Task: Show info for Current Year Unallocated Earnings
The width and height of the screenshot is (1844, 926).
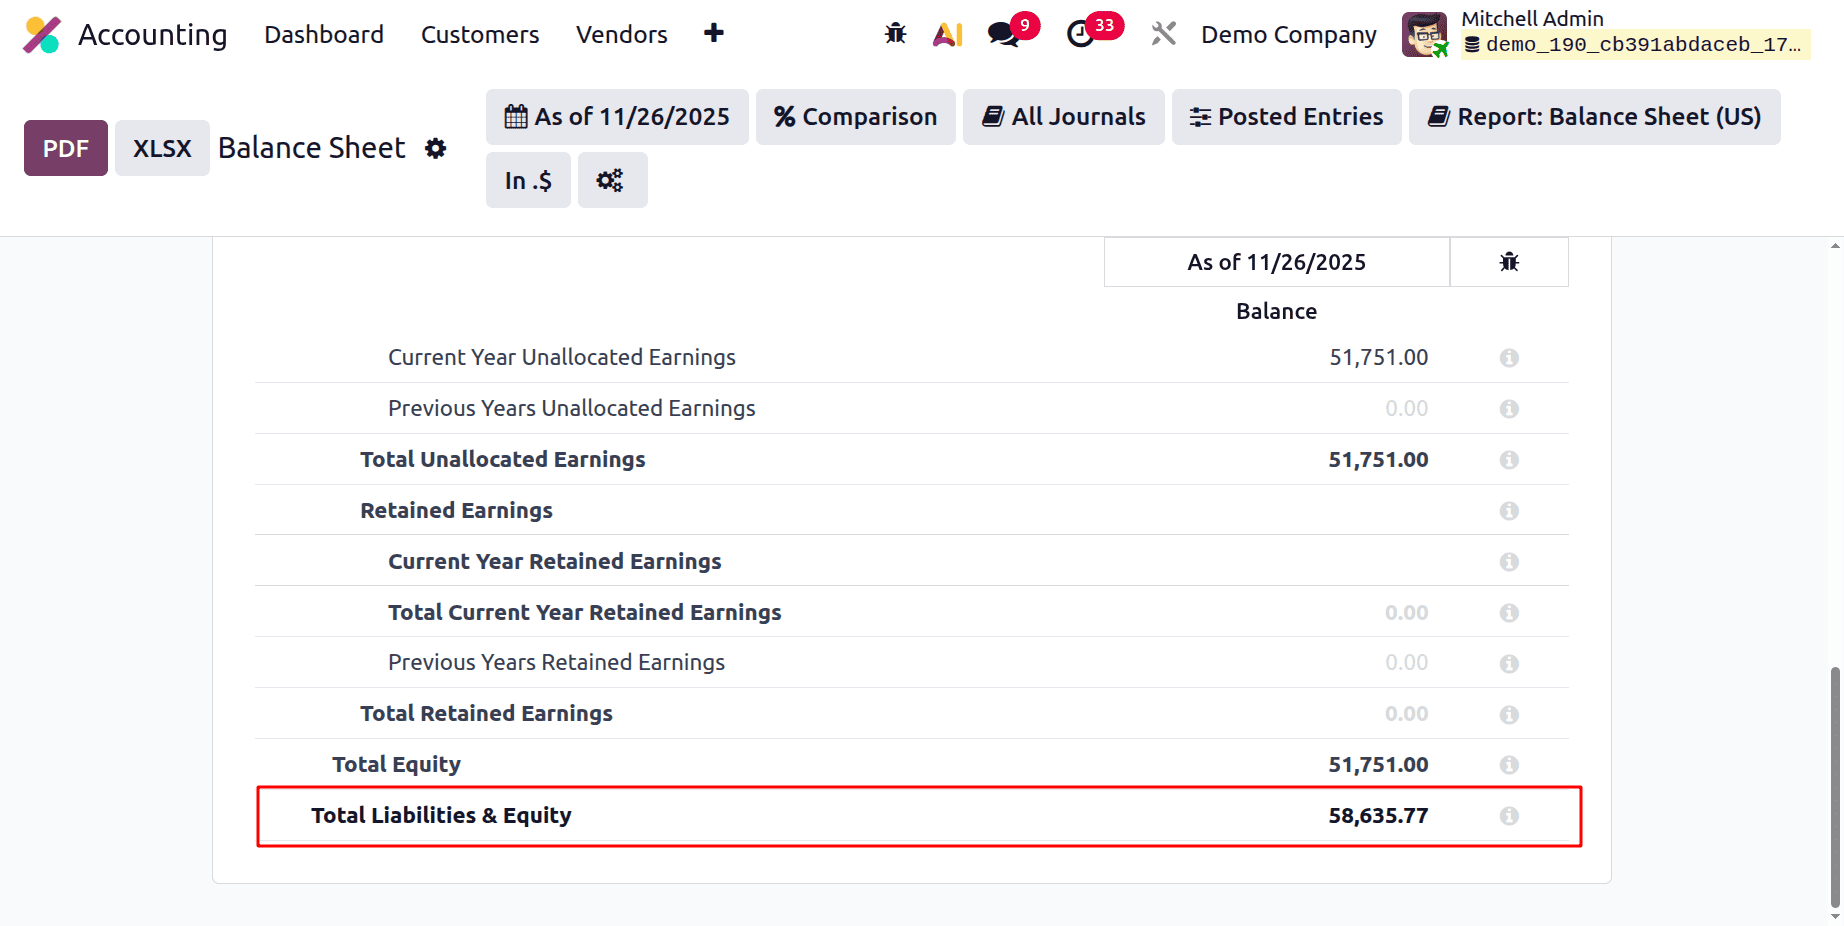Action: [x=1509, y=358]
